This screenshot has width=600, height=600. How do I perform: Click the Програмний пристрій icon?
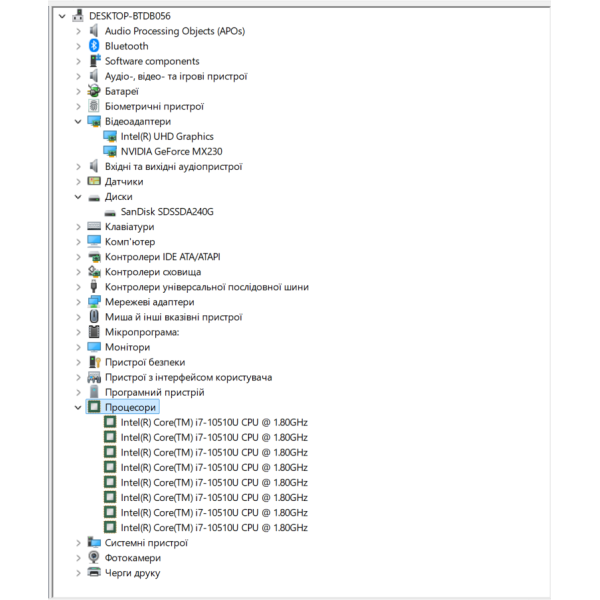[x=94, y=392]
